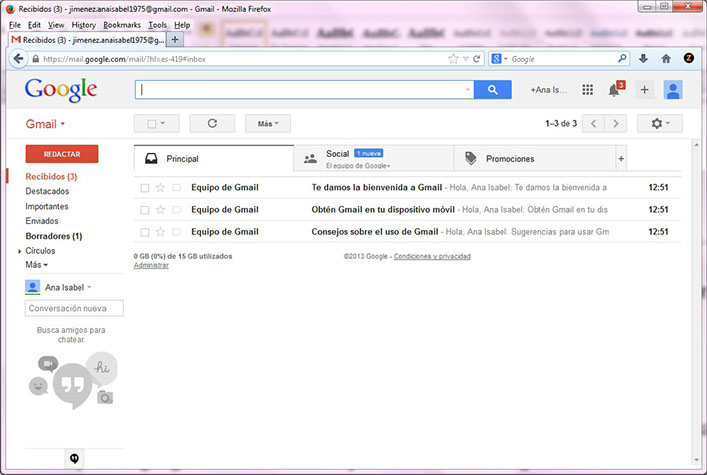707x475 pixels.
Task: Open the Tools menu
Action: pos(157,25)
